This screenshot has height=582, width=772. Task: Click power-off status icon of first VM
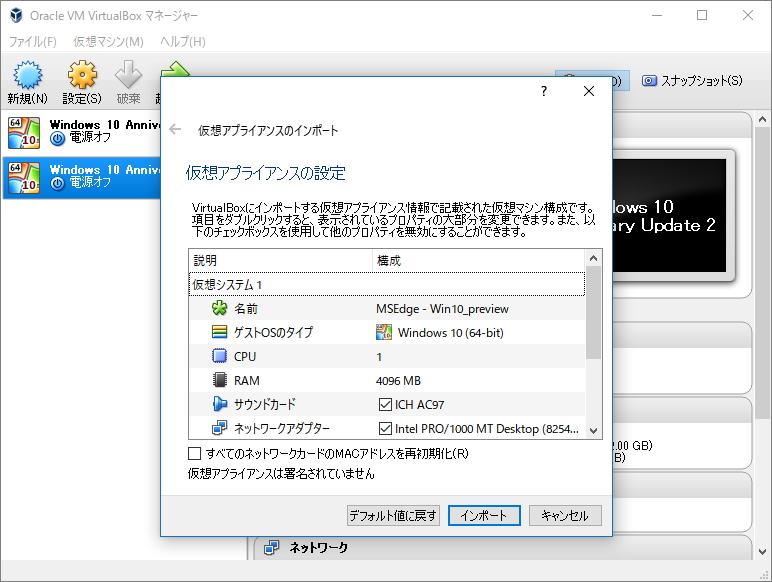58,138
